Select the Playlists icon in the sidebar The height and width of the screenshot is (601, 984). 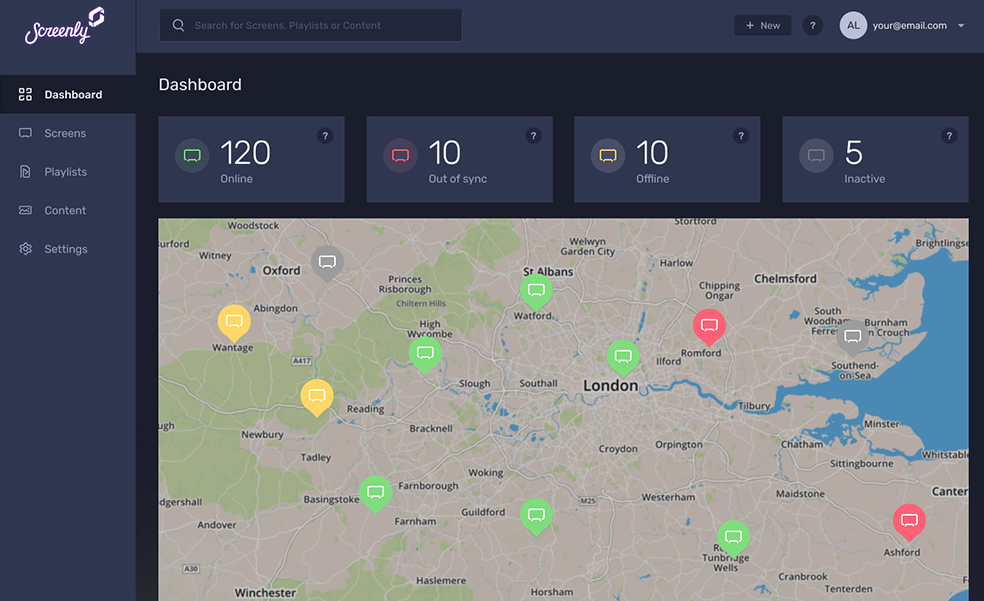(24, 171)
